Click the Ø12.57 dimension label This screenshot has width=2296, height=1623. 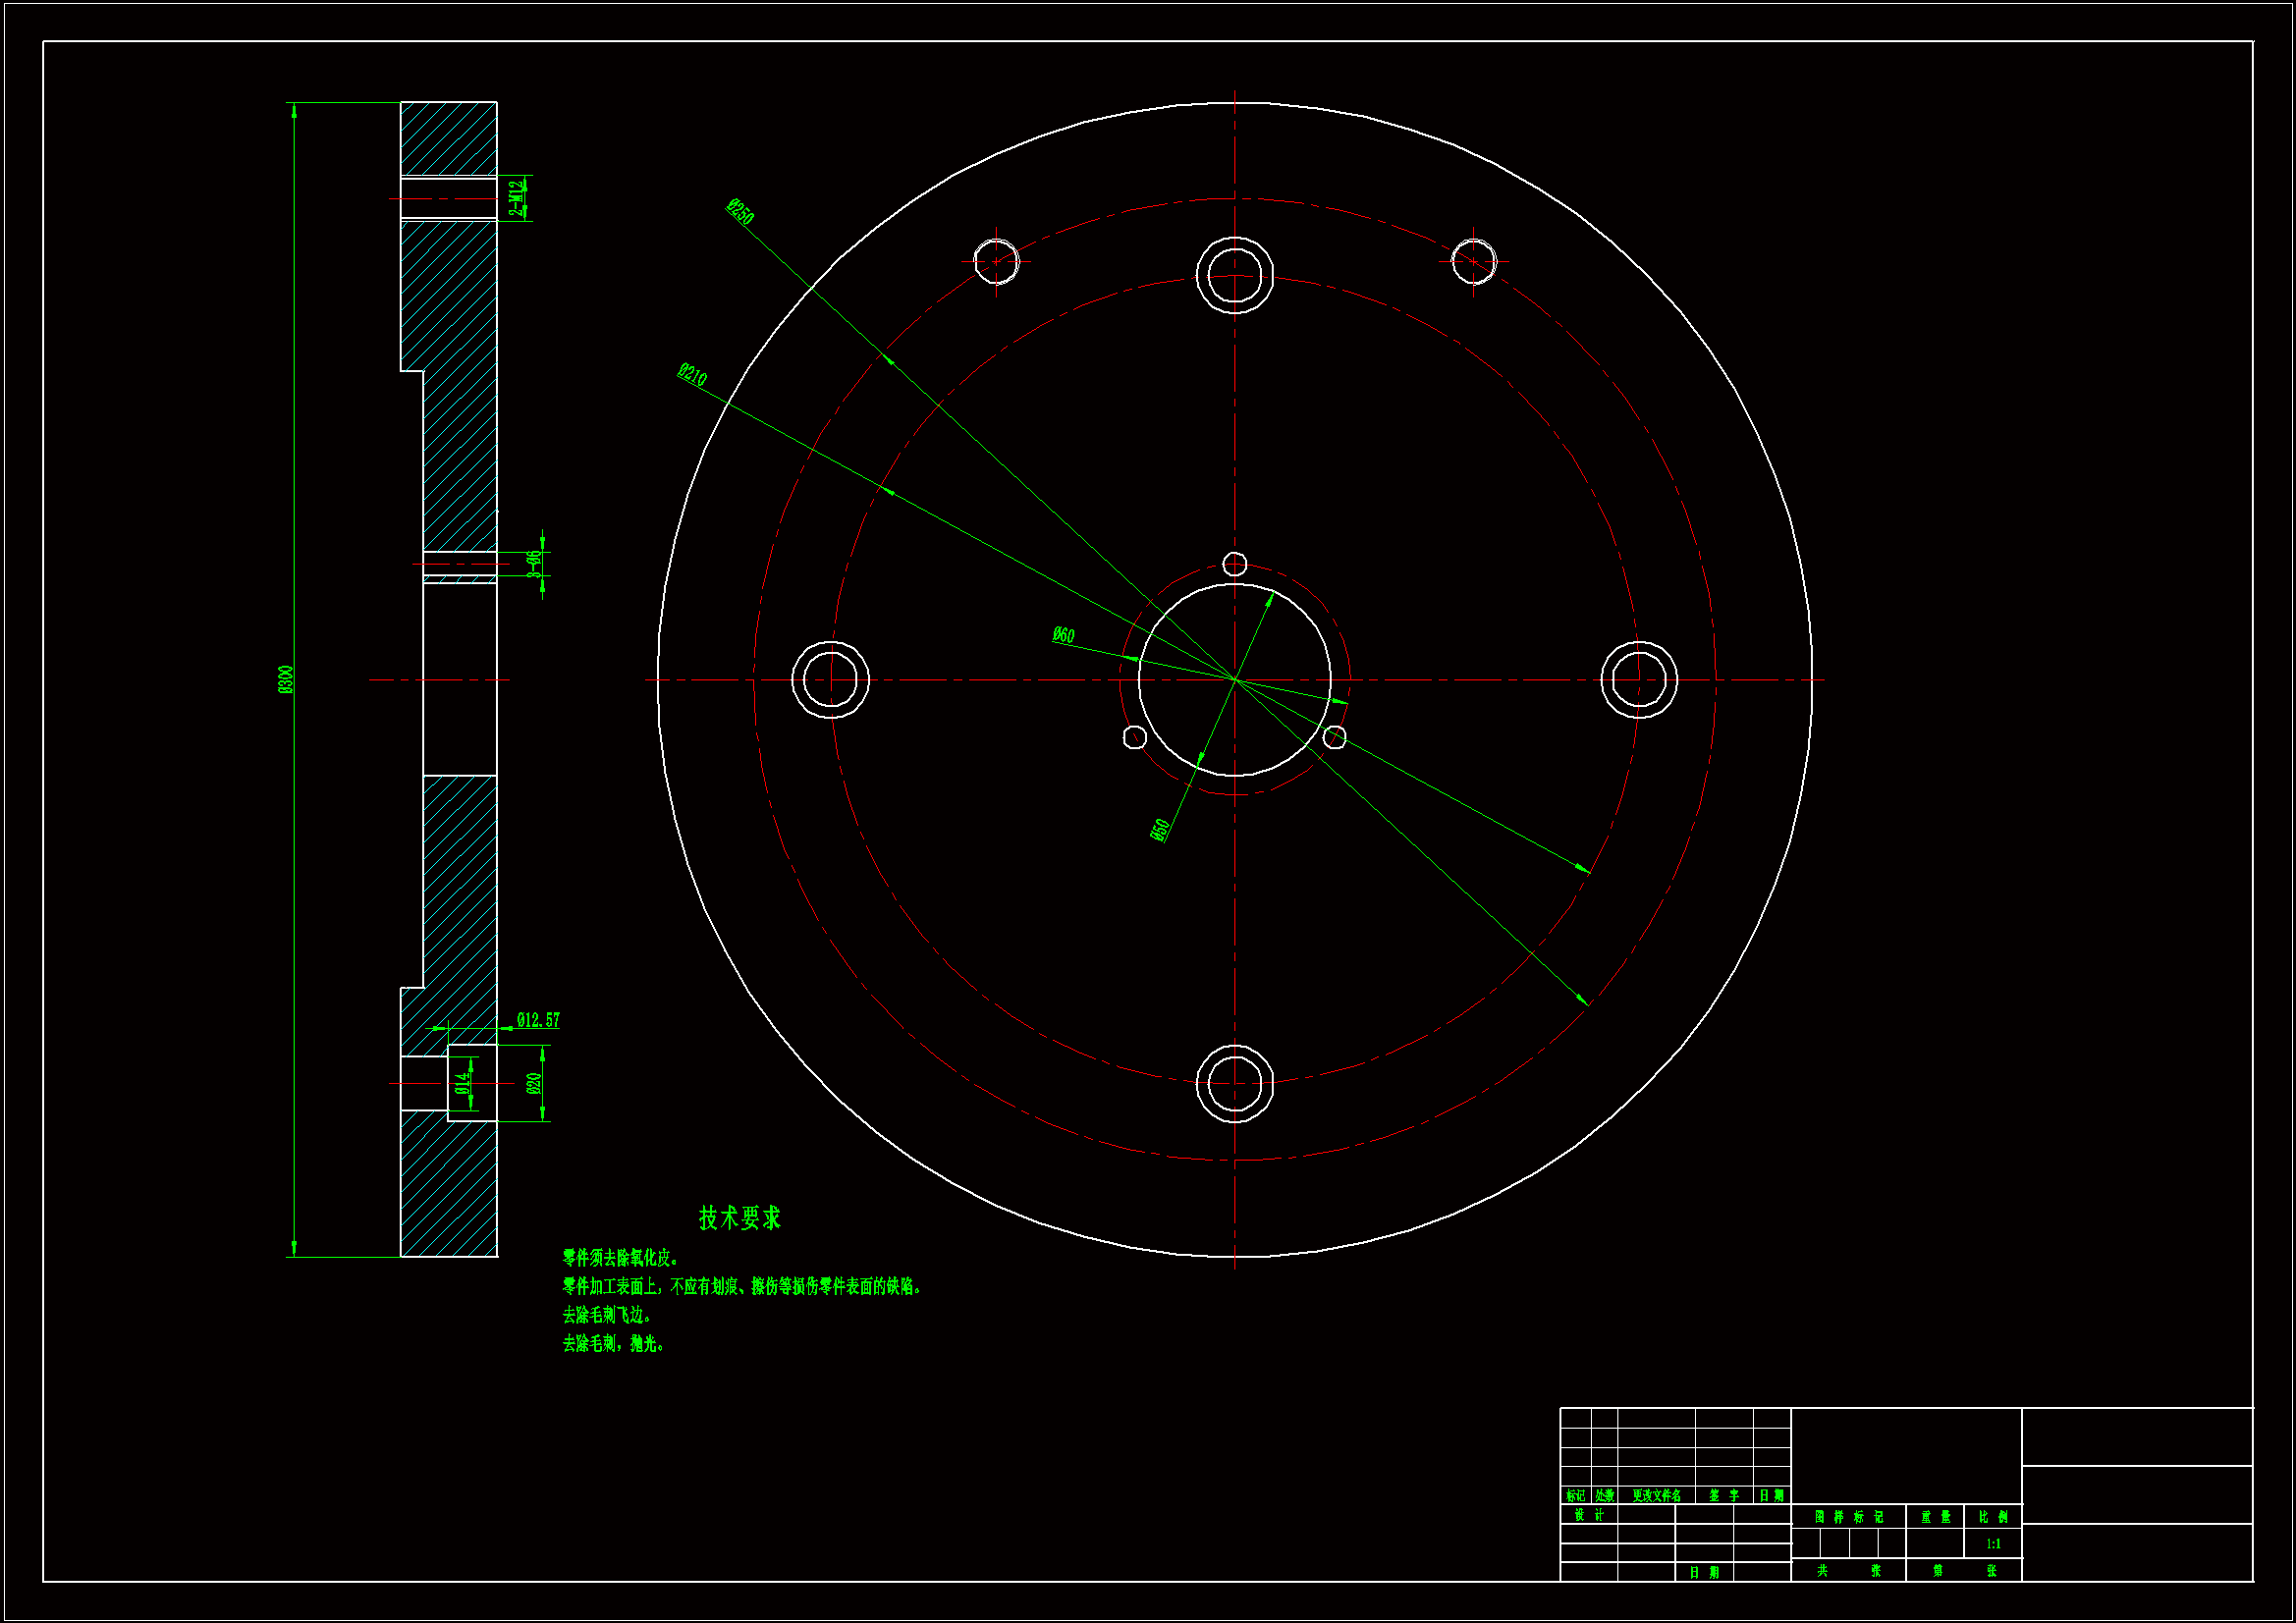point(538,1020)
